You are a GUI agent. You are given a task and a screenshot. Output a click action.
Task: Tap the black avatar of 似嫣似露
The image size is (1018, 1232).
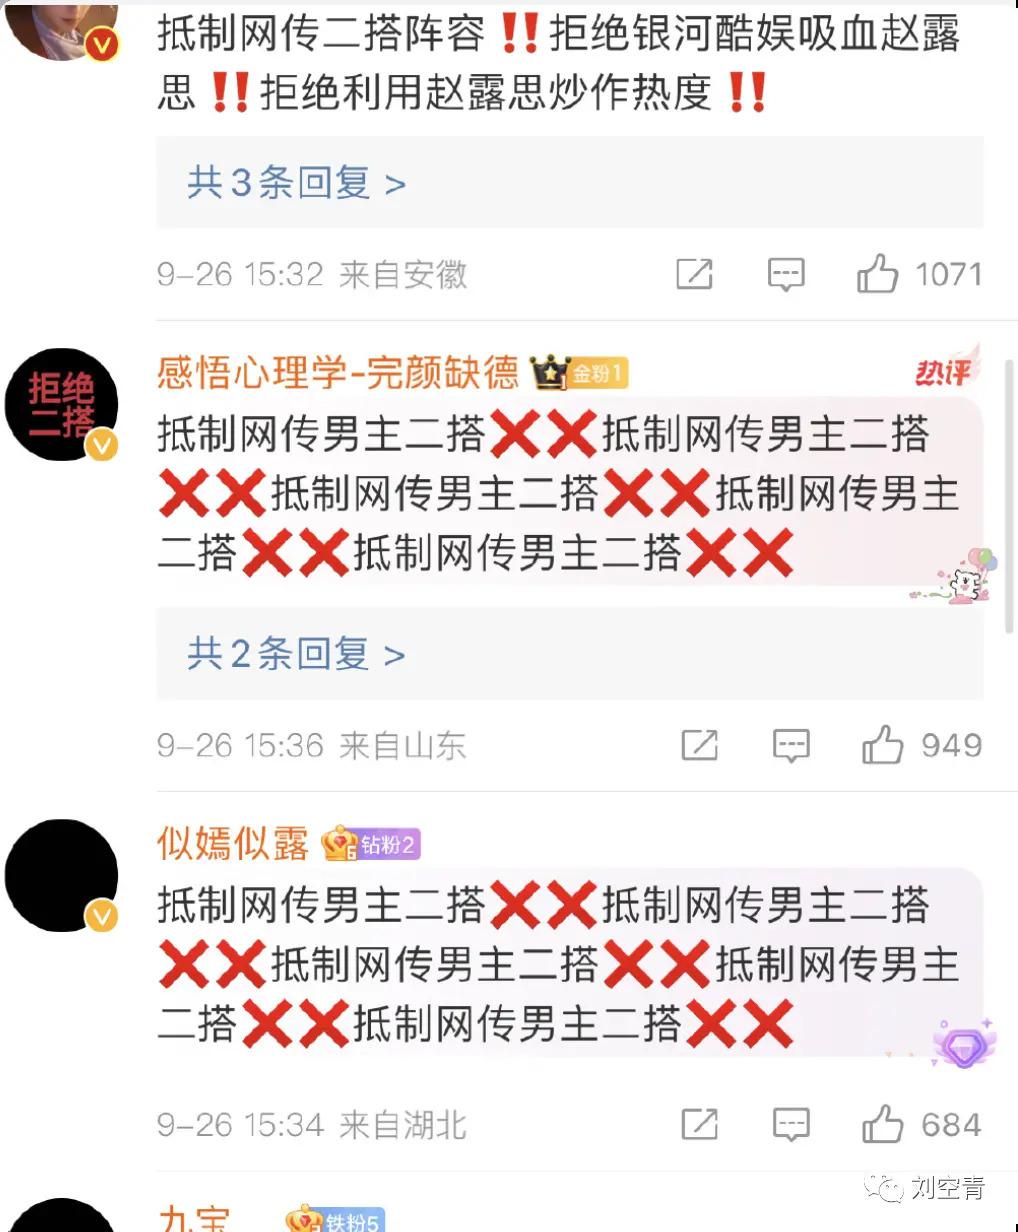pos(62,876)
